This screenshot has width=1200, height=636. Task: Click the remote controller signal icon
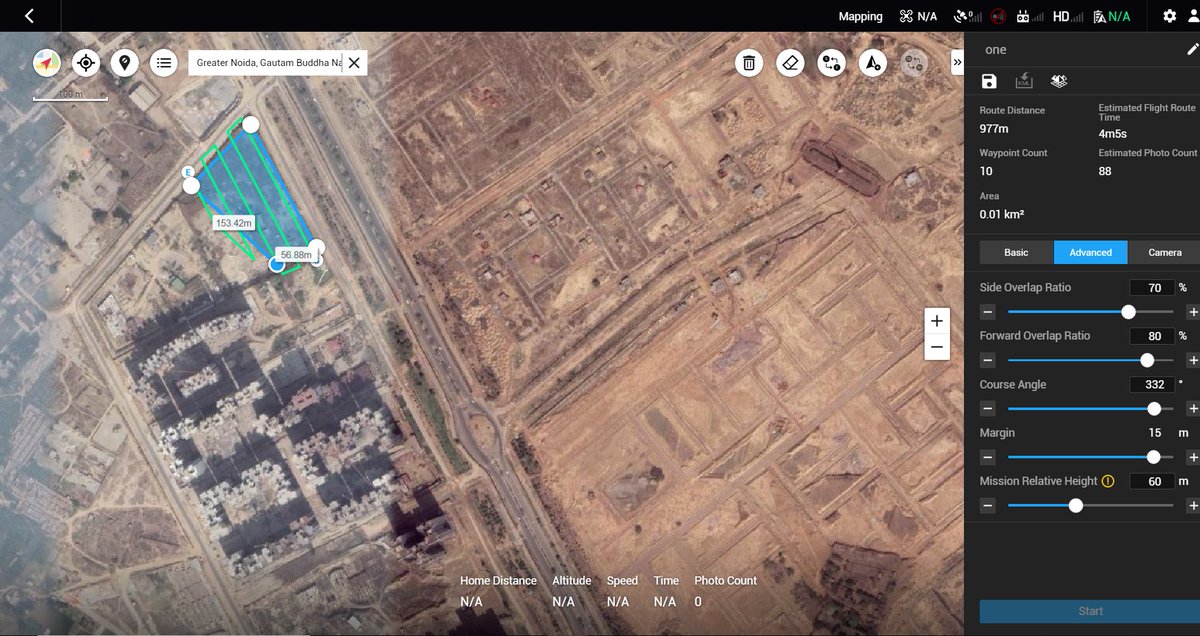coord(1029,16)
